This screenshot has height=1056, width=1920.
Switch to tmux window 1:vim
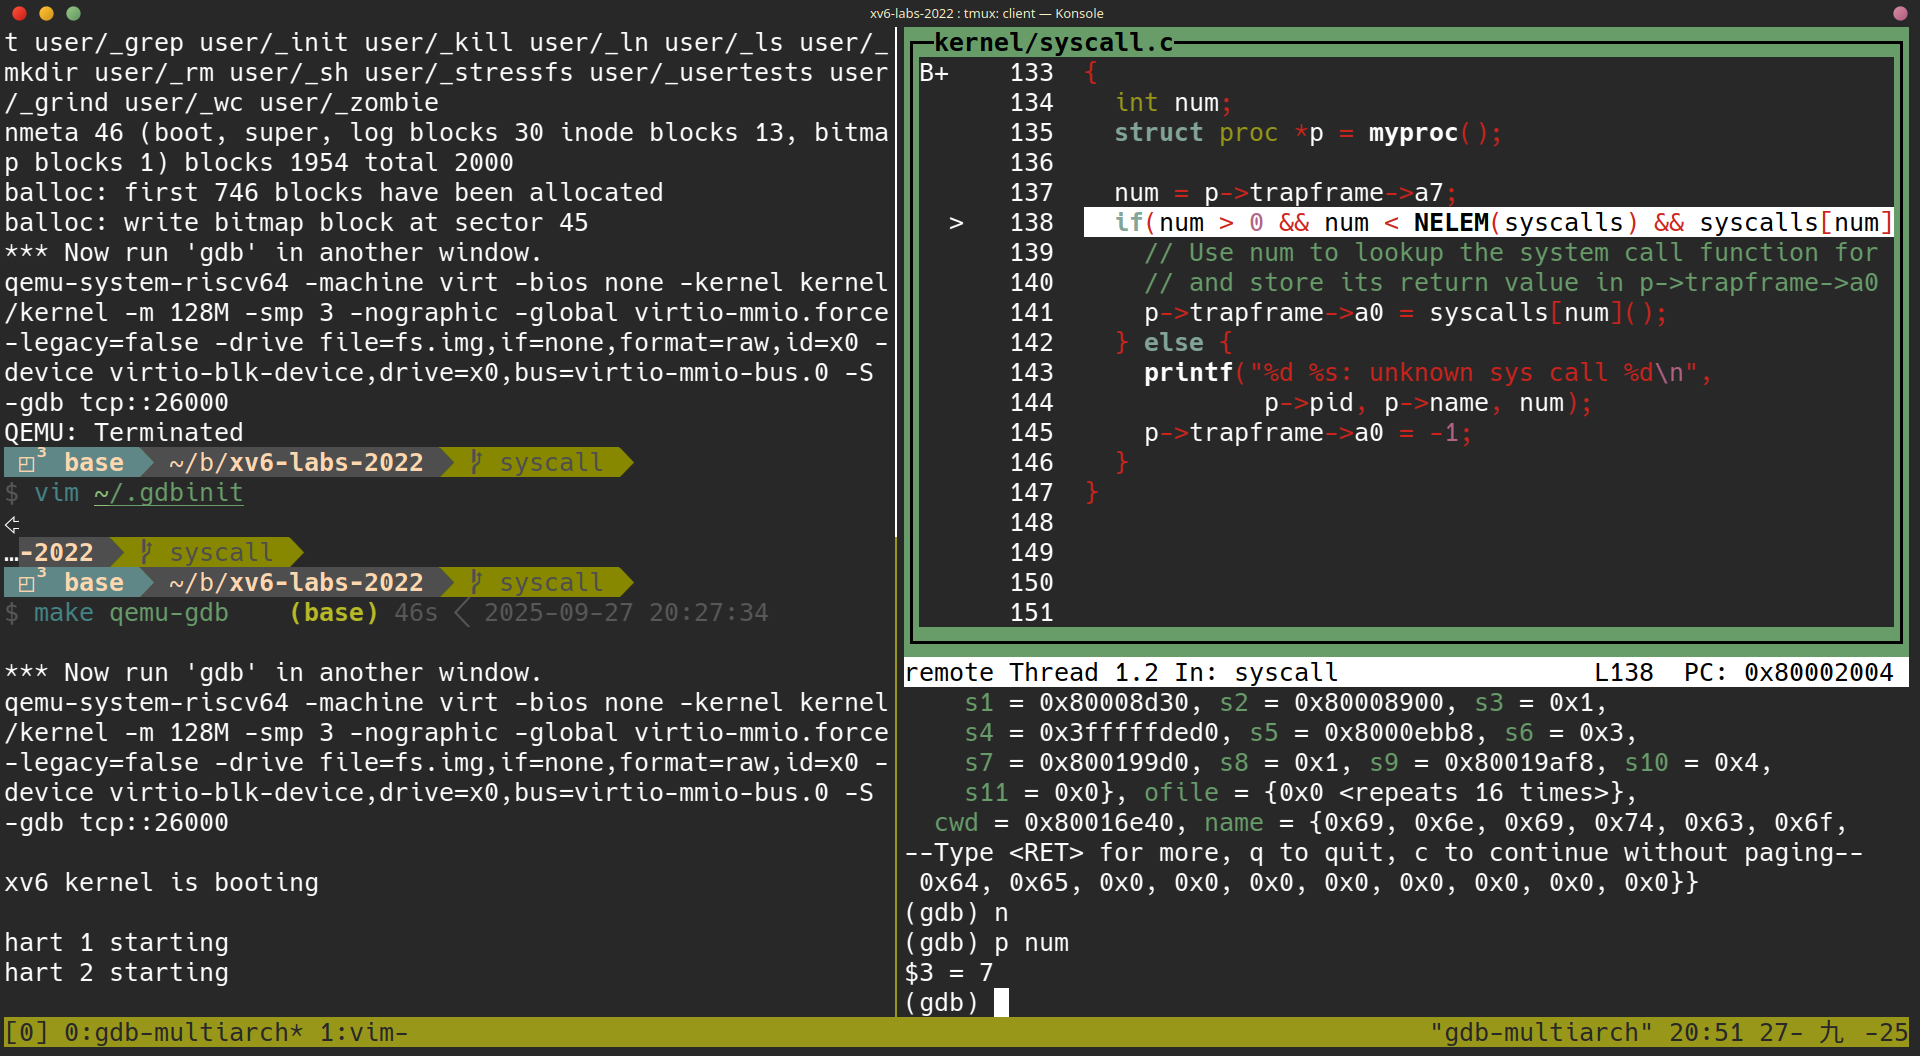coord(362,1032)
